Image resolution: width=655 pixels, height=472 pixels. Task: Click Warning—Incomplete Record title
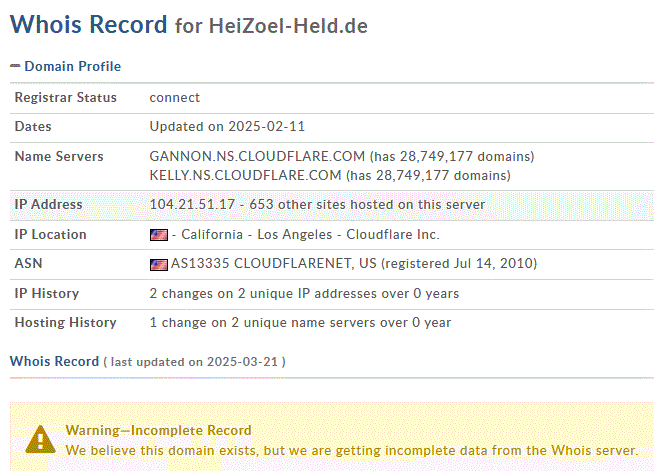point(158,430)
